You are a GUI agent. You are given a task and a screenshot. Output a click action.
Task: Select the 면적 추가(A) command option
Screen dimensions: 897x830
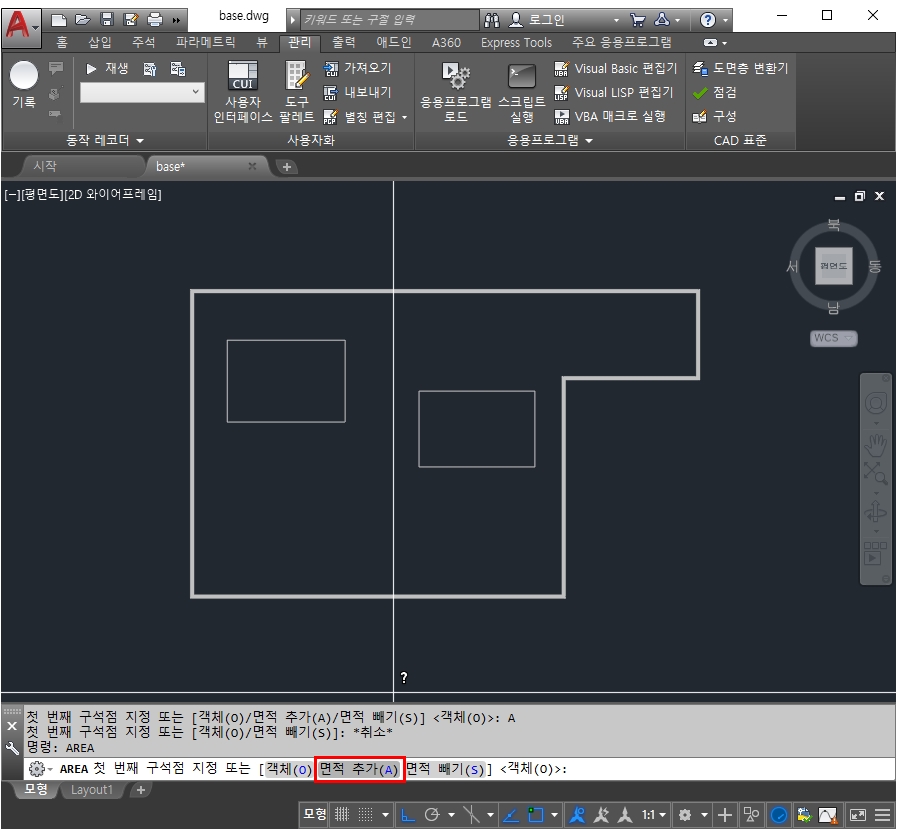pyautogui.click(x=359, y=769)
